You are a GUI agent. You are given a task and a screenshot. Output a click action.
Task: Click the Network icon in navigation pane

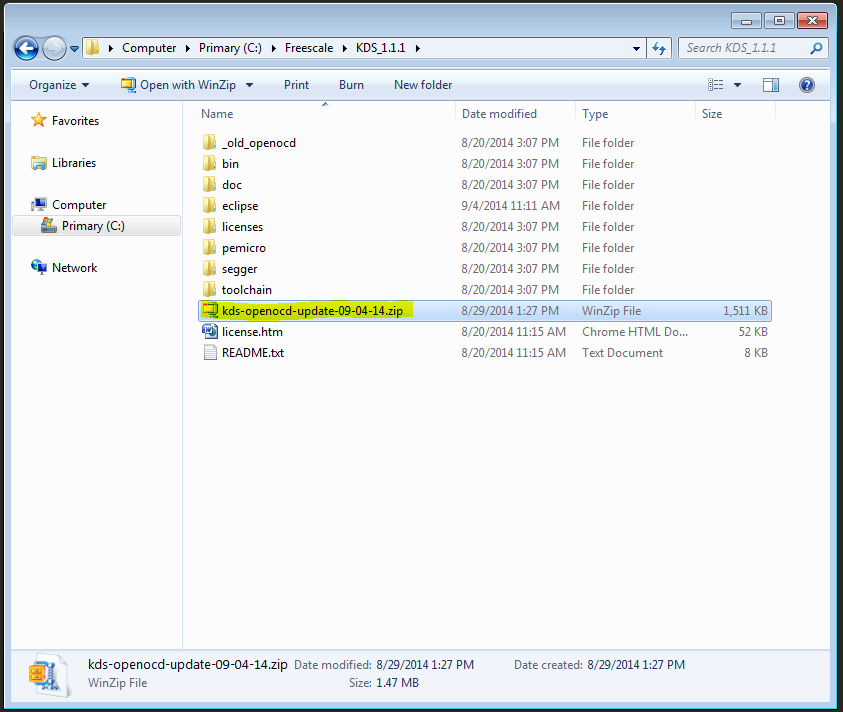pyautogui.click(x=39, y=267)
